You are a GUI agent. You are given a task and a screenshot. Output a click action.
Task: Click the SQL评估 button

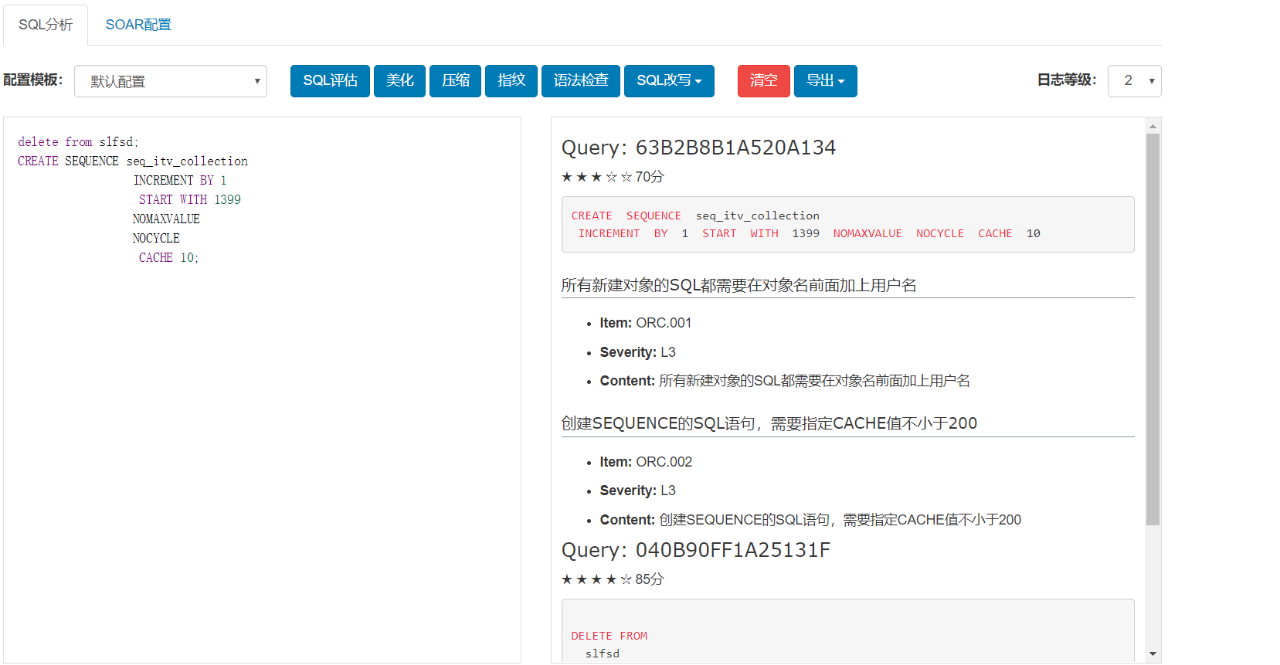(x=330, y=81)
